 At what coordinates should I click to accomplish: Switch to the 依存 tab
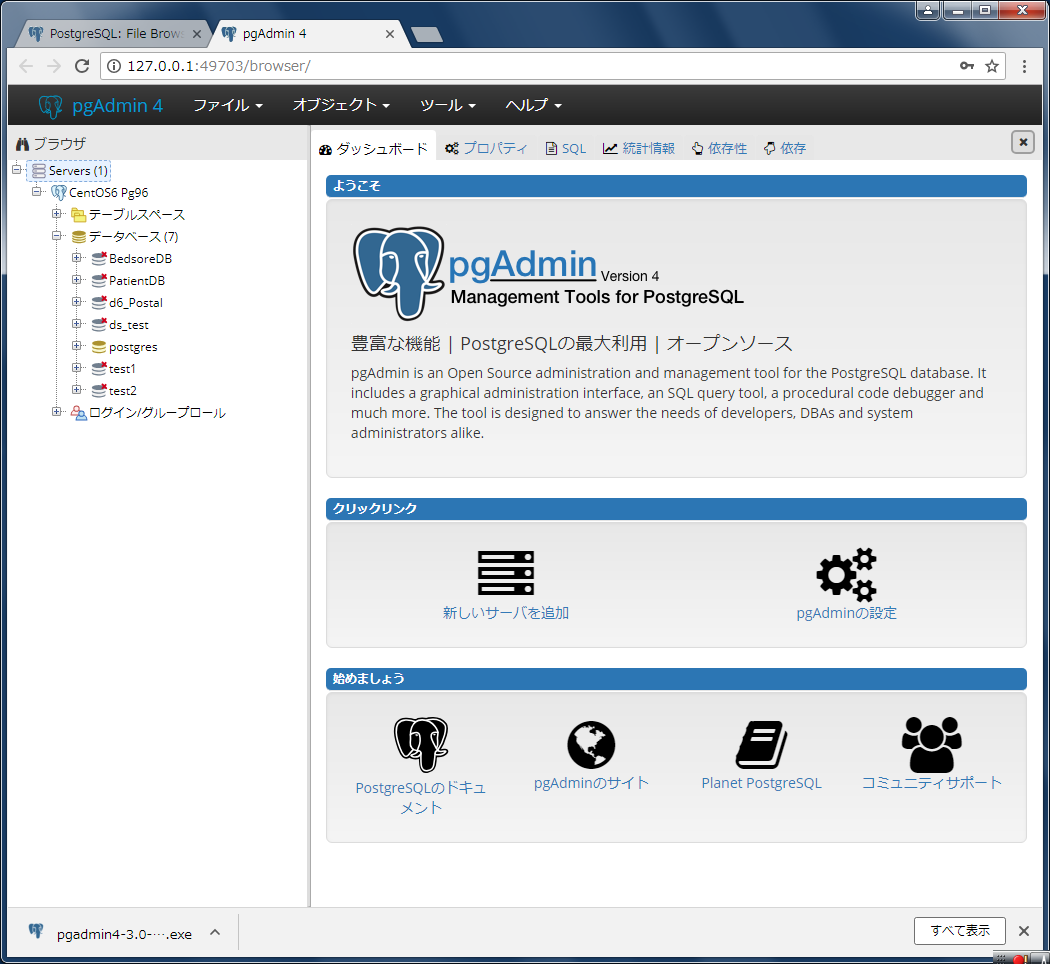(785, 148)
